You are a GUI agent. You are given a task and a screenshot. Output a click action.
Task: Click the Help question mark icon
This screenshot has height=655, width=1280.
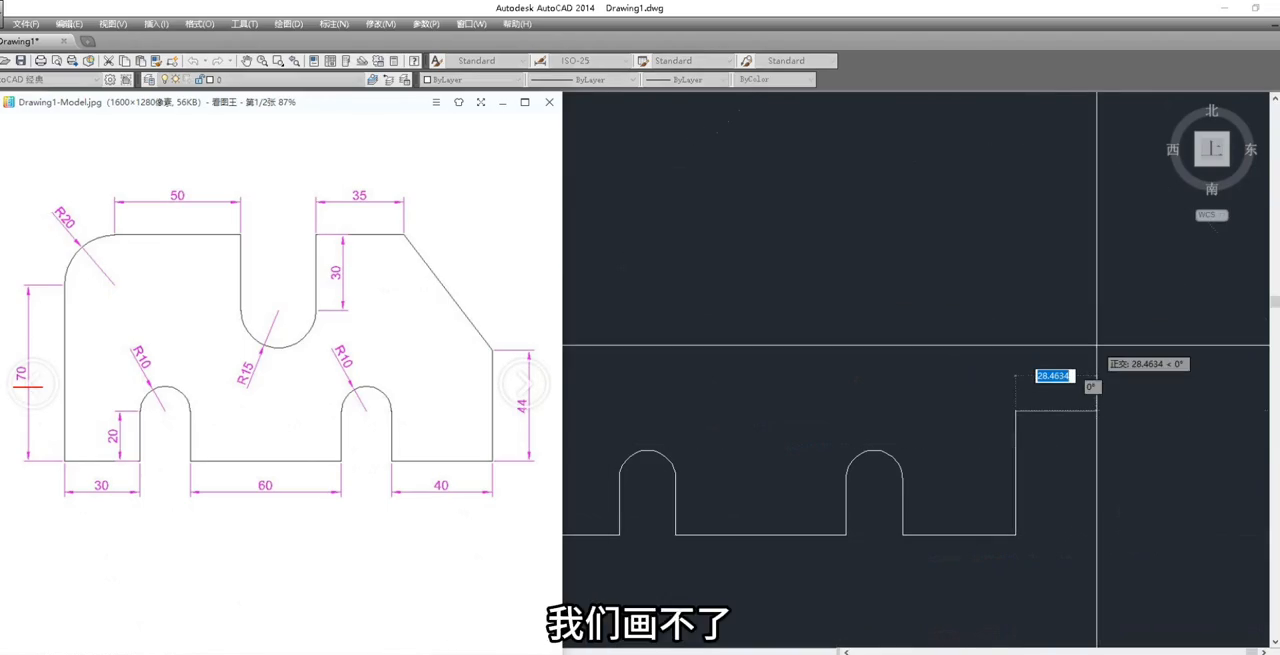(x=414, y=61)
